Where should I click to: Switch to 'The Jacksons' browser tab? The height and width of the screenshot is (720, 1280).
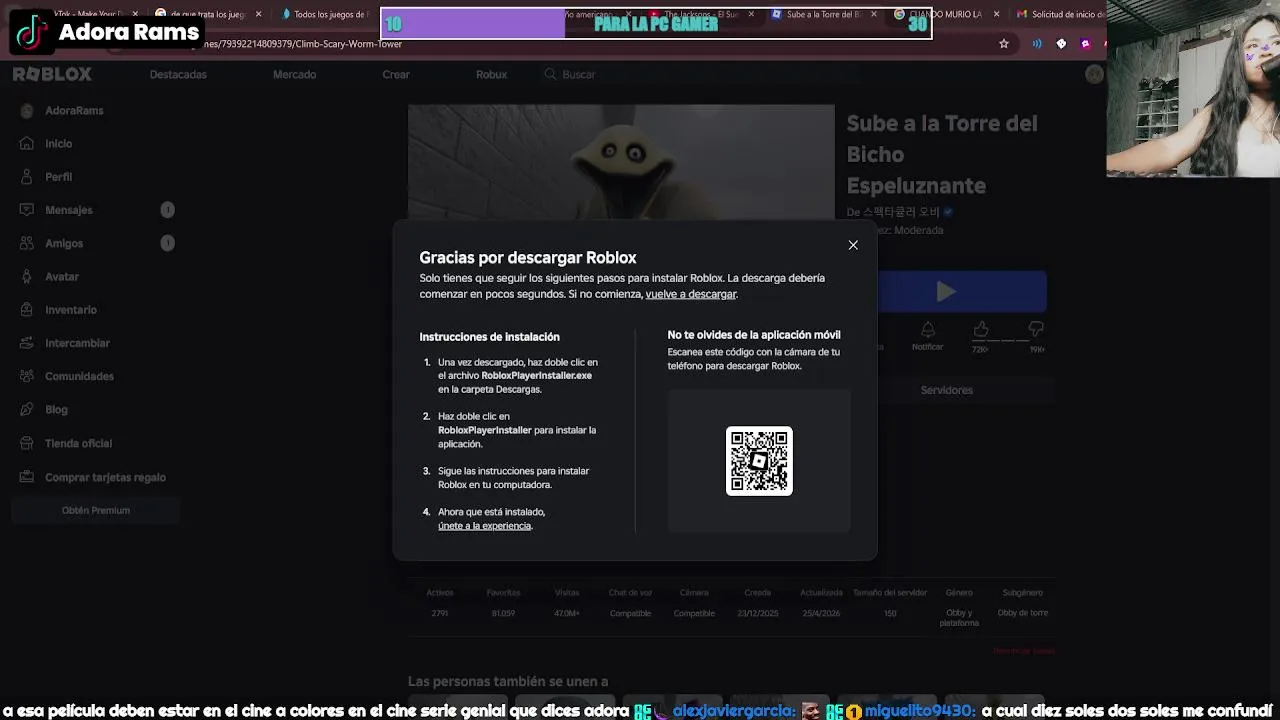click(695, 15)
